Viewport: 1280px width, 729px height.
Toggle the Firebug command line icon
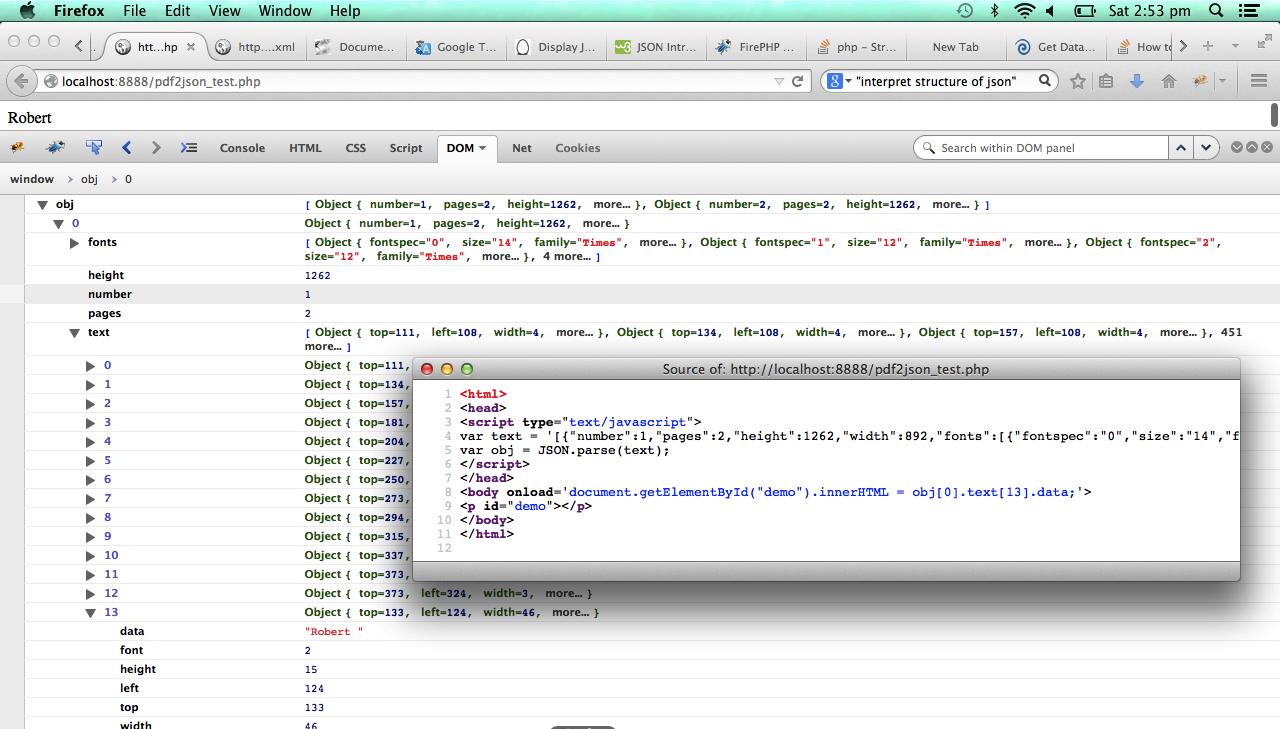[x=188, y=148]
